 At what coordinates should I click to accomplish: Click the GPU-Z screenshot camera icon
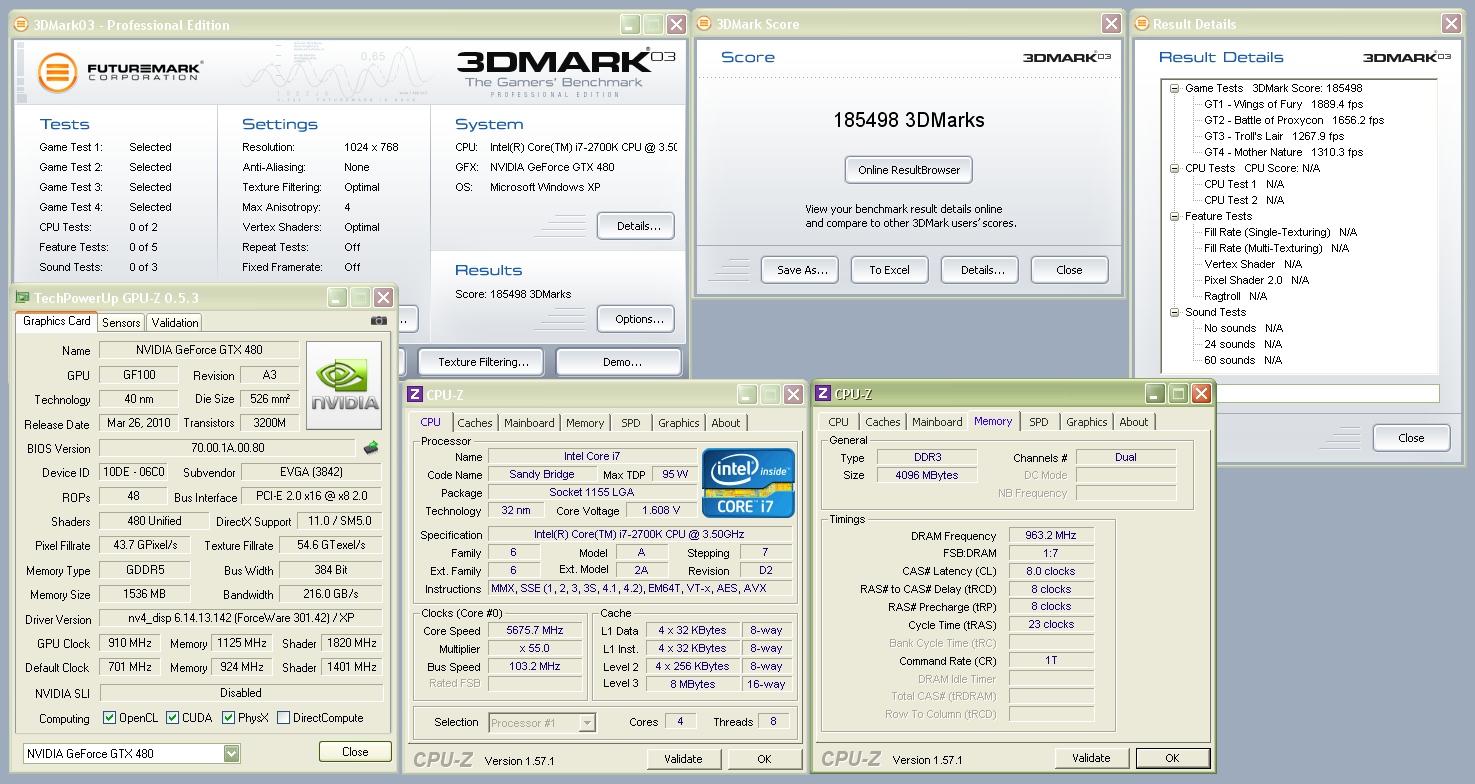(x=378, y=321)
